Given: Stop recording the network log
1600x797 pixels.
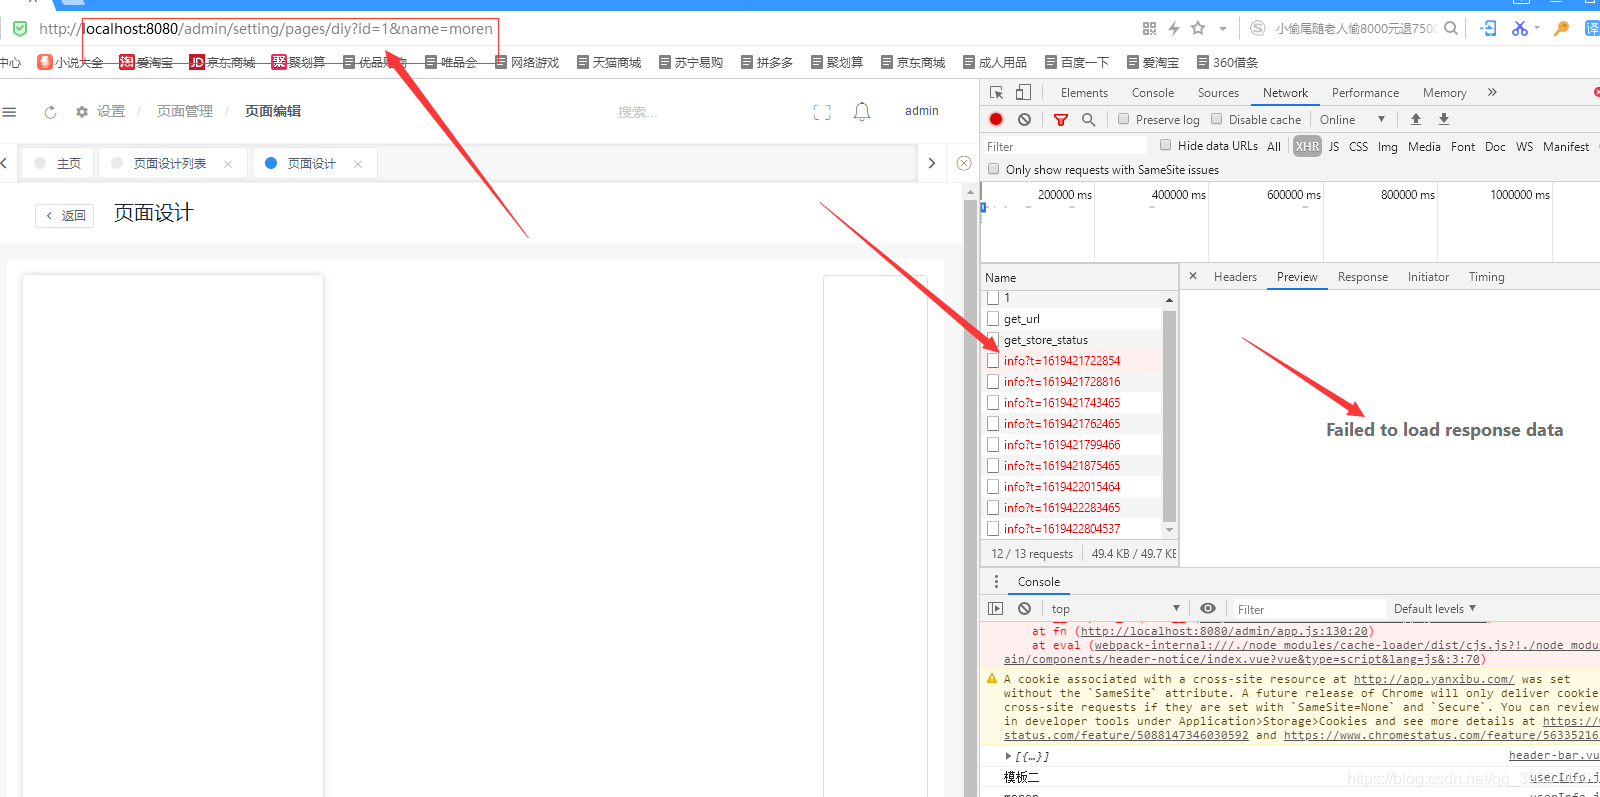Looking at the screenshot, I should click(x=996, y=119).
